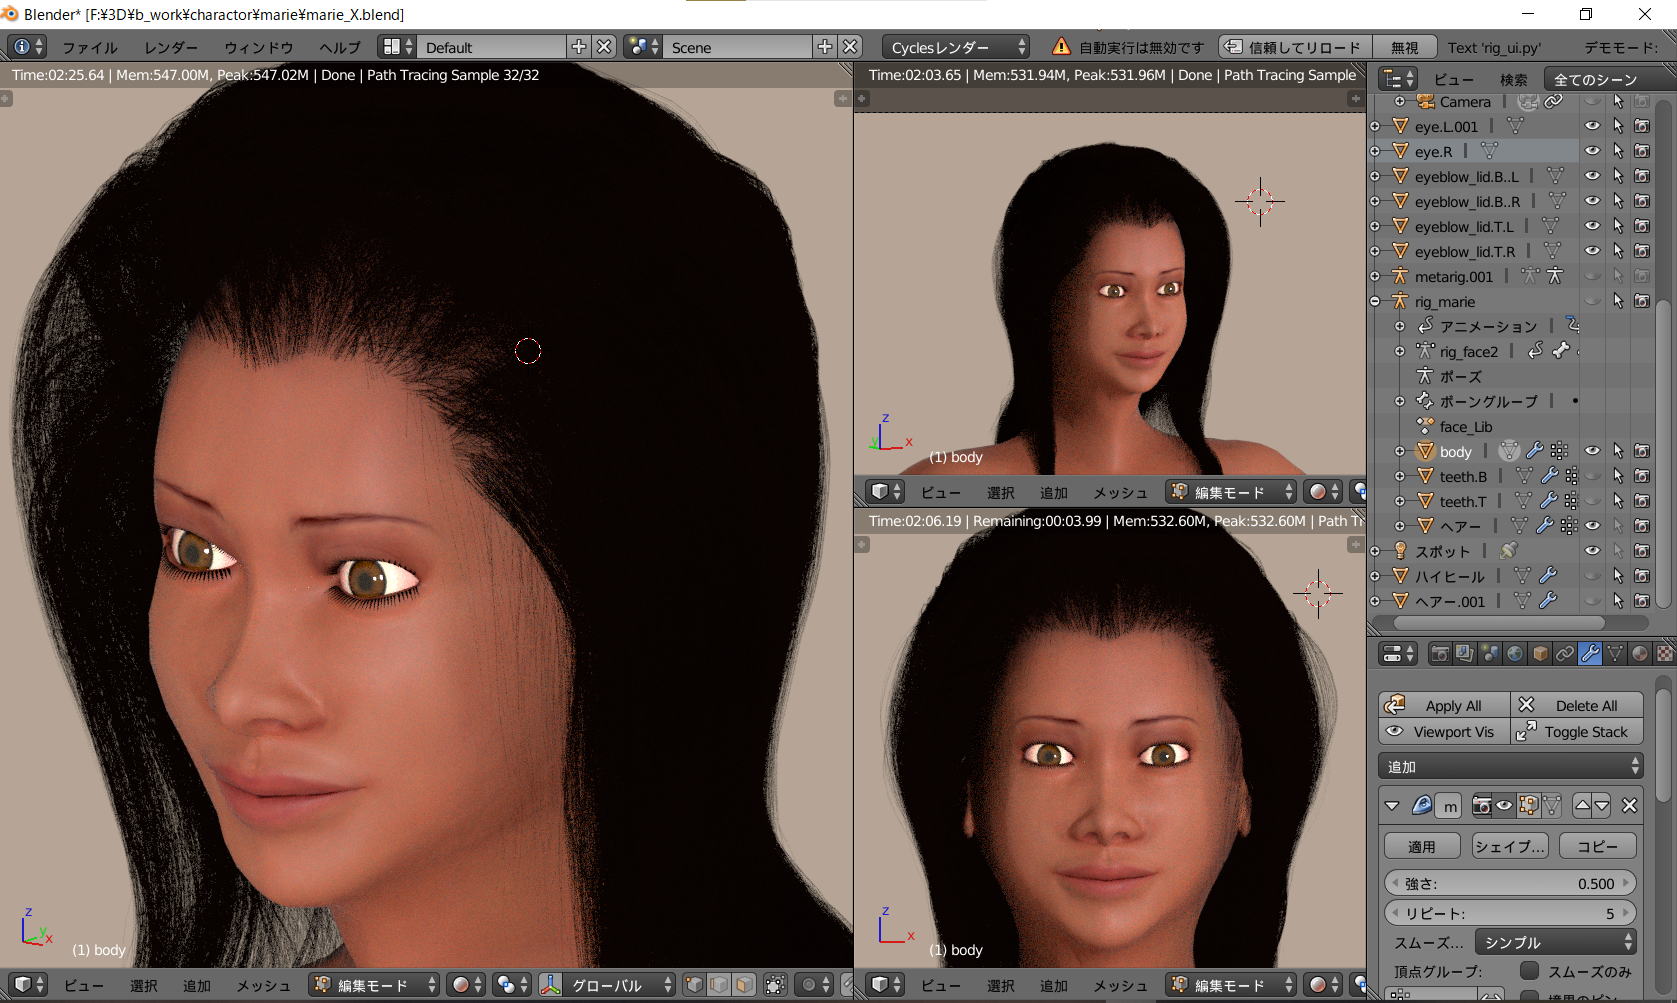Viewport: 1677px width, 1003px height.
Task: Toggle visibility eye for eye.R
Action: coord(1592,151)
